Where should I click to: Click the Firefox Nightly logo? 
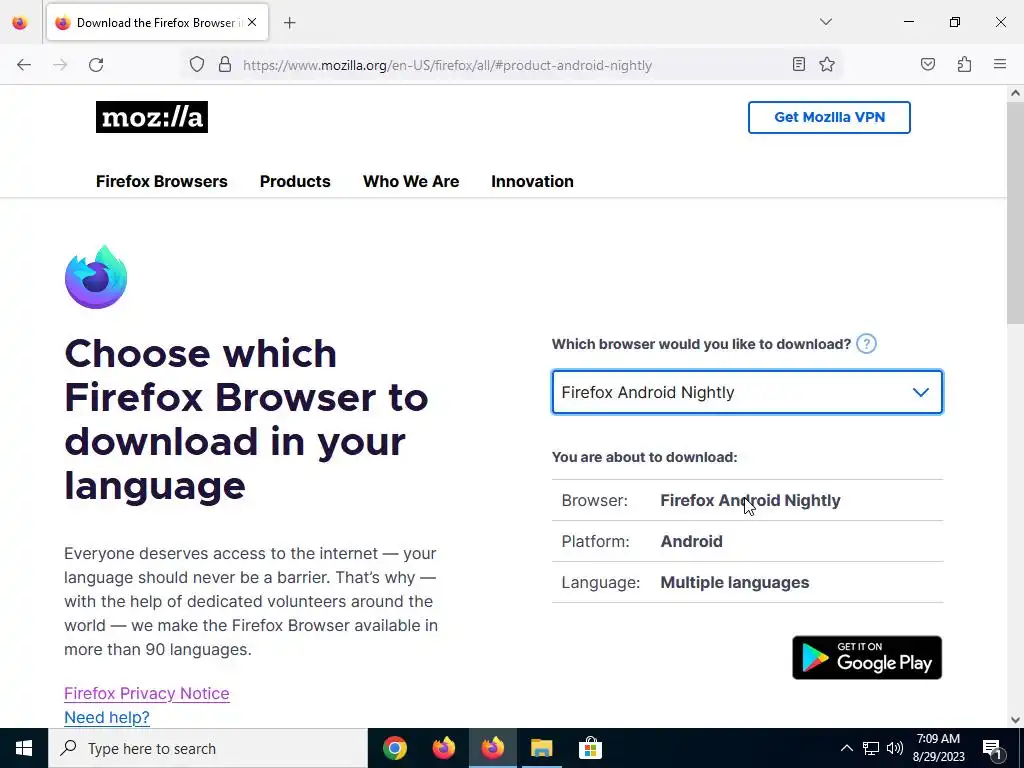pos(96,277)
